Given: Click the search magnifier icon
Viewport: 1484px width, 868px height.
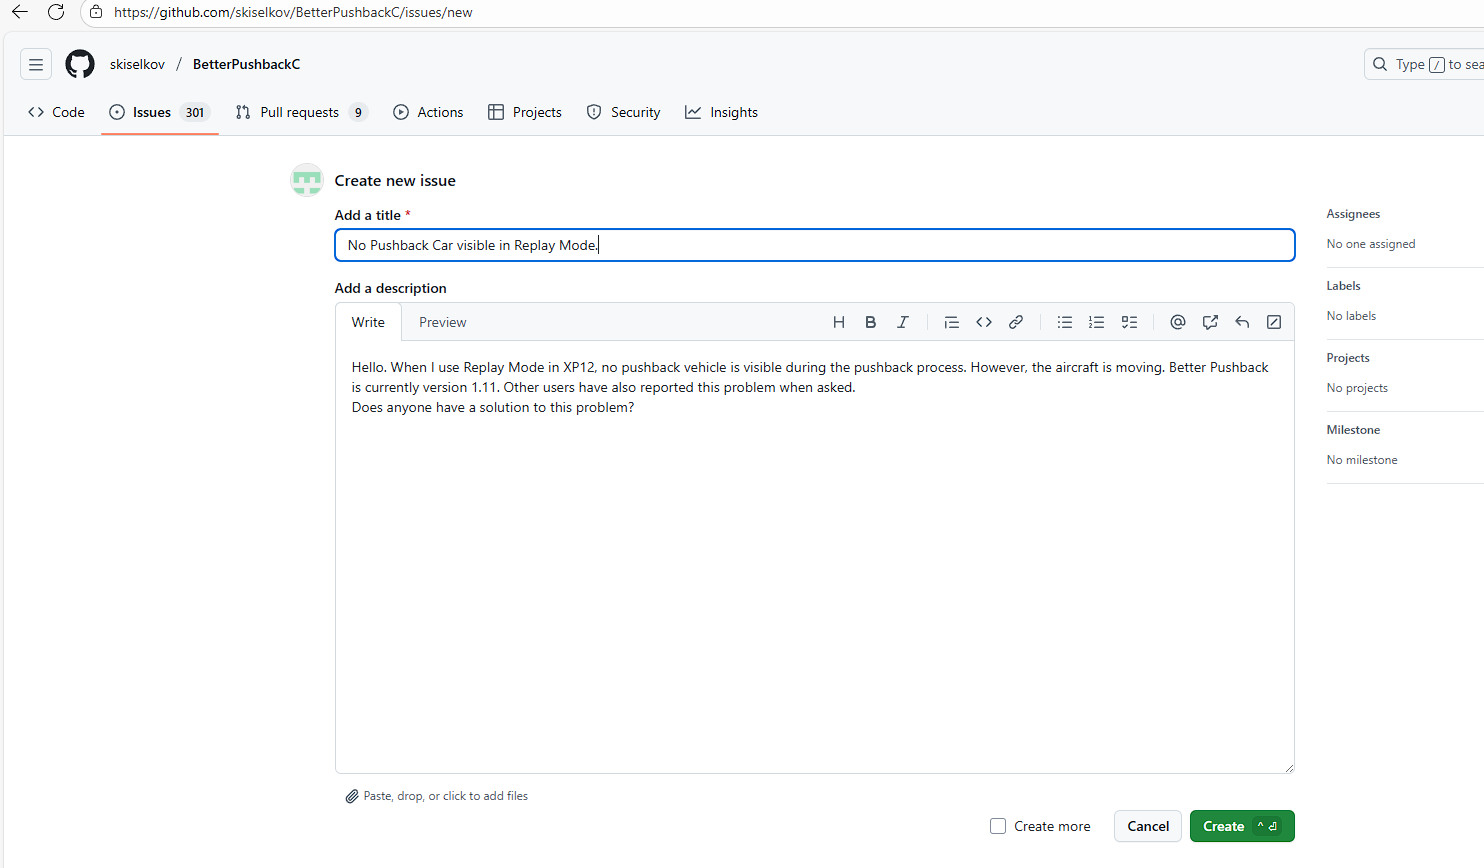Looking at the screenshot, I should point(1380,64).
